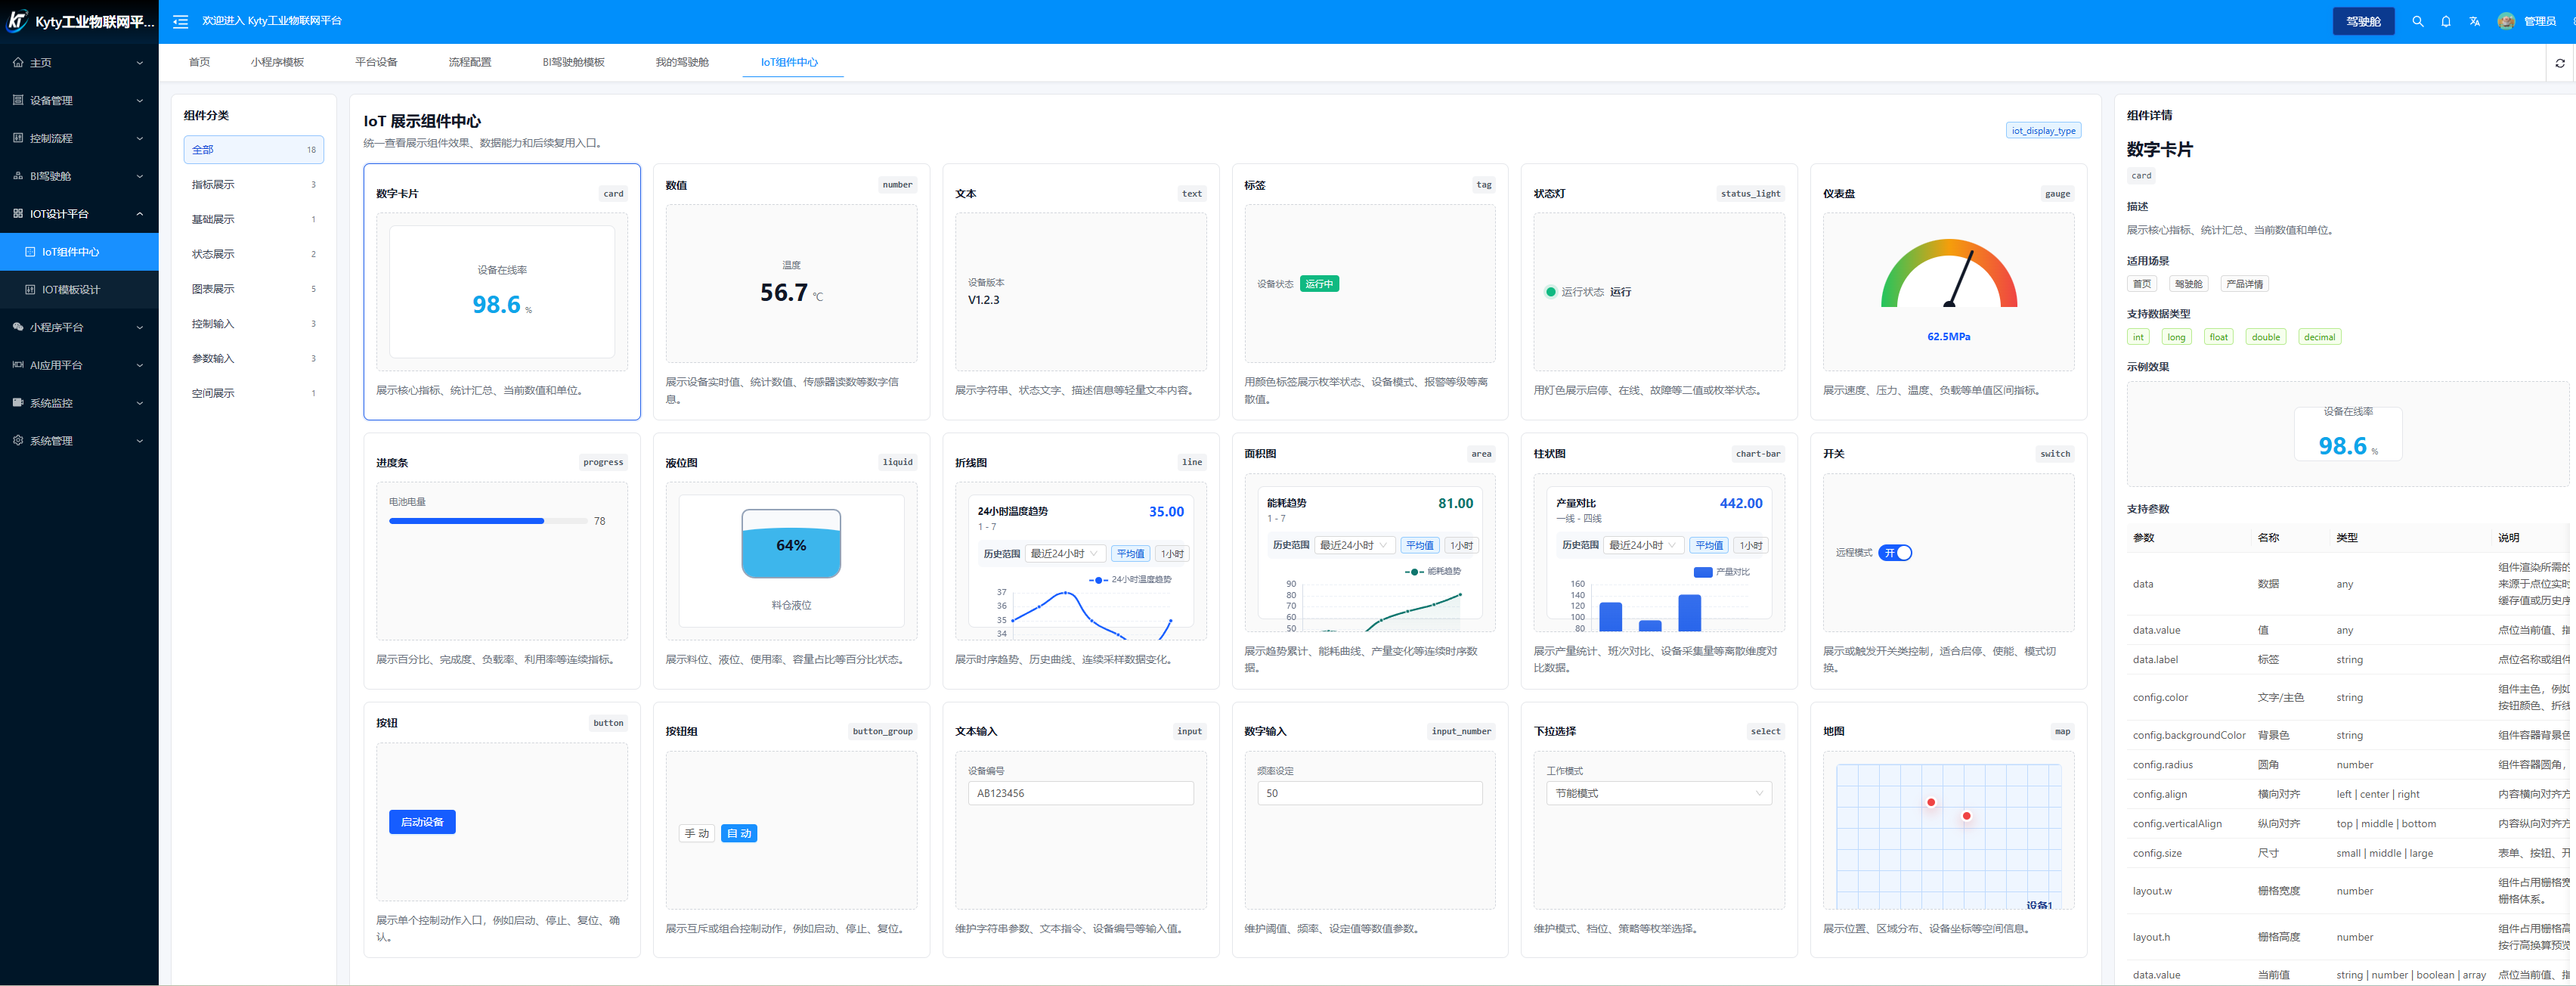Click the 启动设备 button
Viewport: 2576px width, 986px height.
point(422,822)
